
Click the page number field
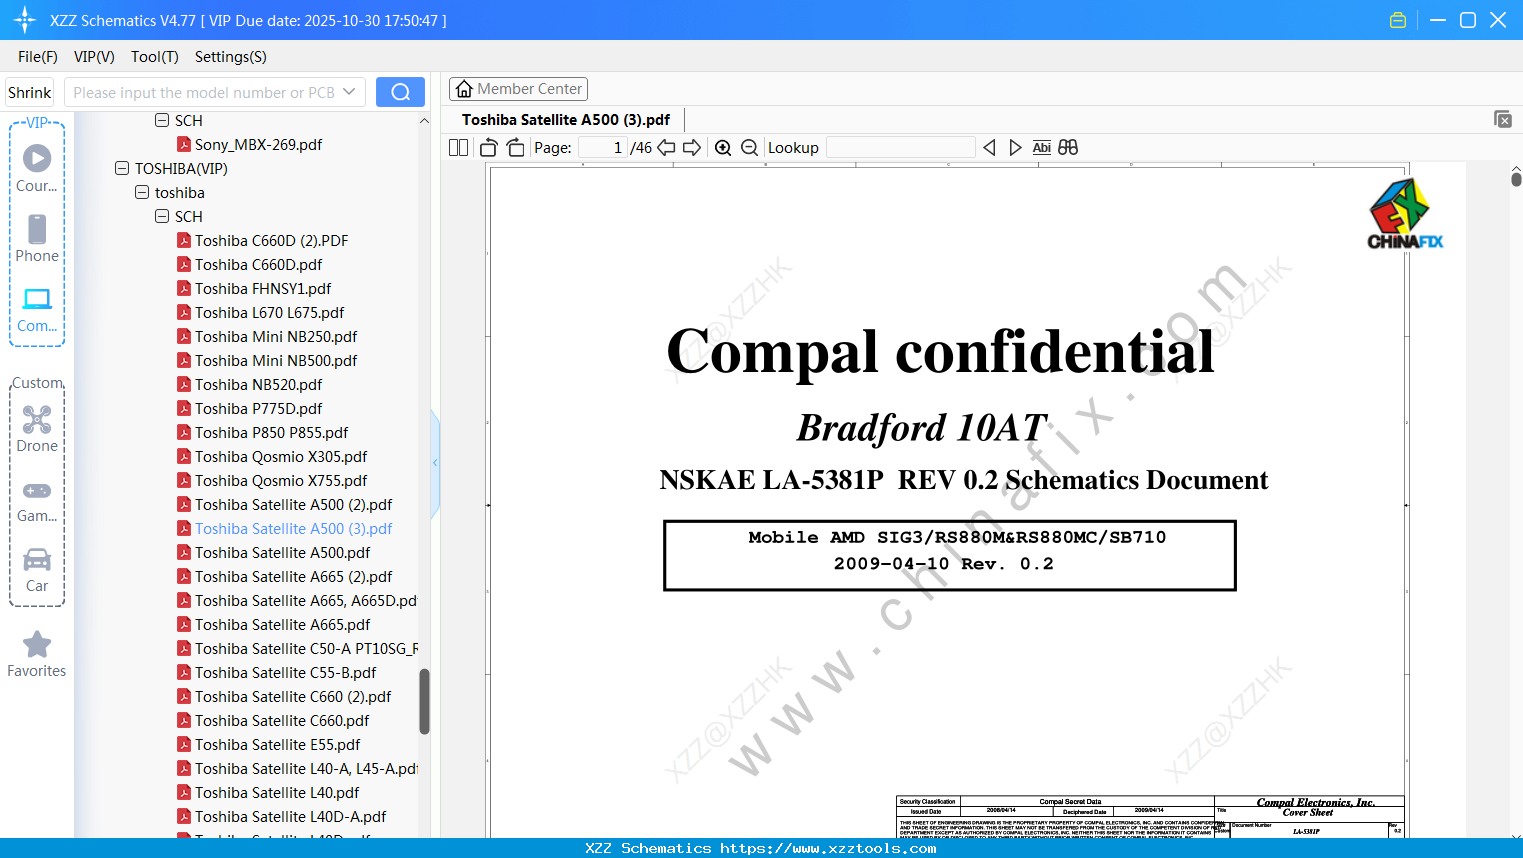click(603, 148)
